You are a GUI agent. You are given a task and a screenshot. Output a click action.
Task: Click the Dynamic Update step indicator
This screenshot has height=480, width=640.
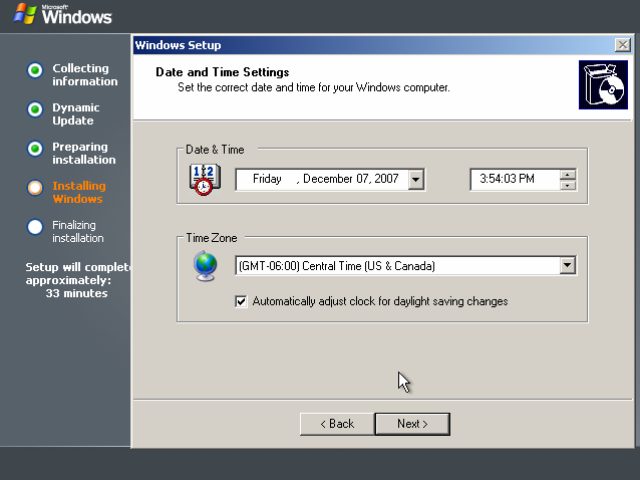(x=35, y=109)
